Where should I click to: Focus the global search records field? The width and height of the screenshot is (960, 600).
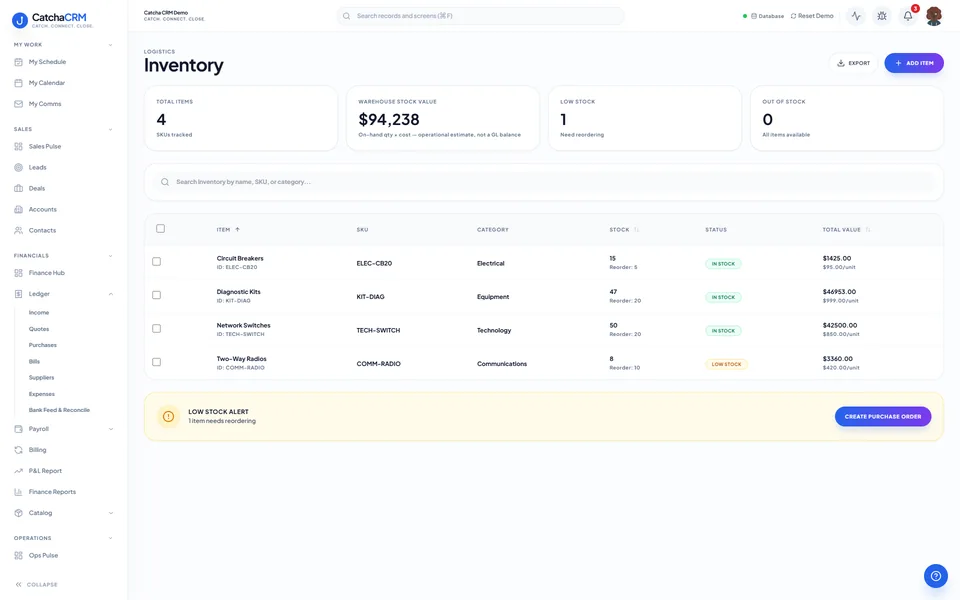point(481,16)
